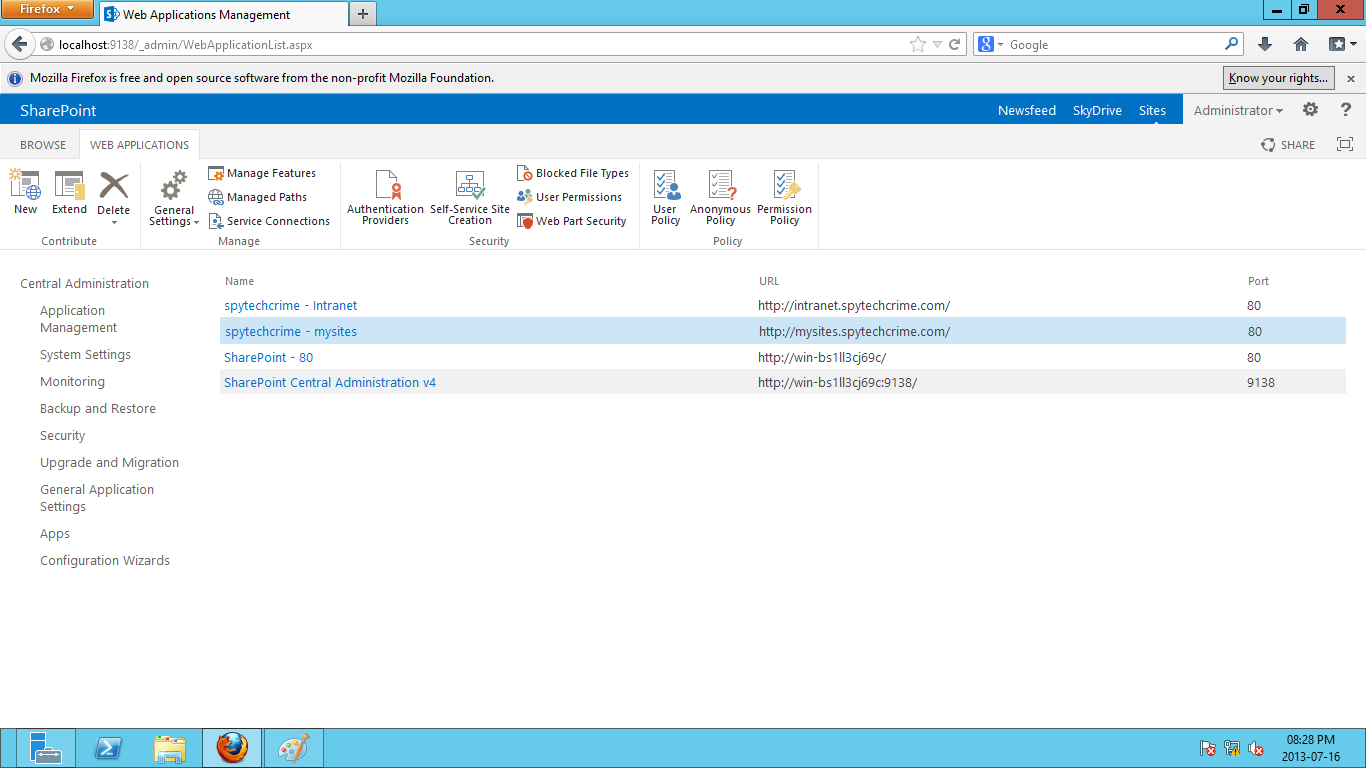This screenshot has height=768, width=1366.
Task: Select the WEB APPLICATIONS ribbon tab
Action: click(140, 145)
